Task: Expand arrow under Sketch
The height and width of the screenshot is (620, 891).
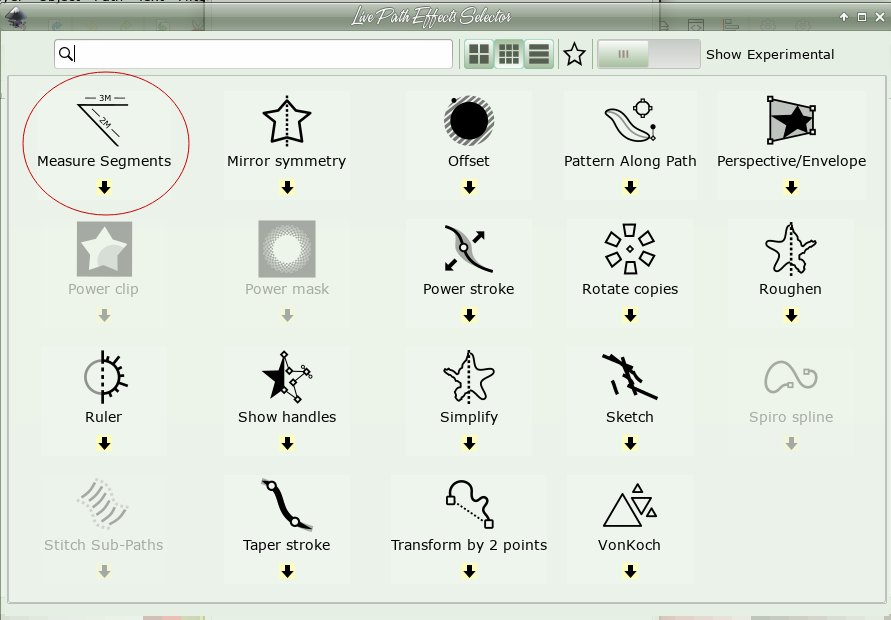Action: [x=630, y=443]
